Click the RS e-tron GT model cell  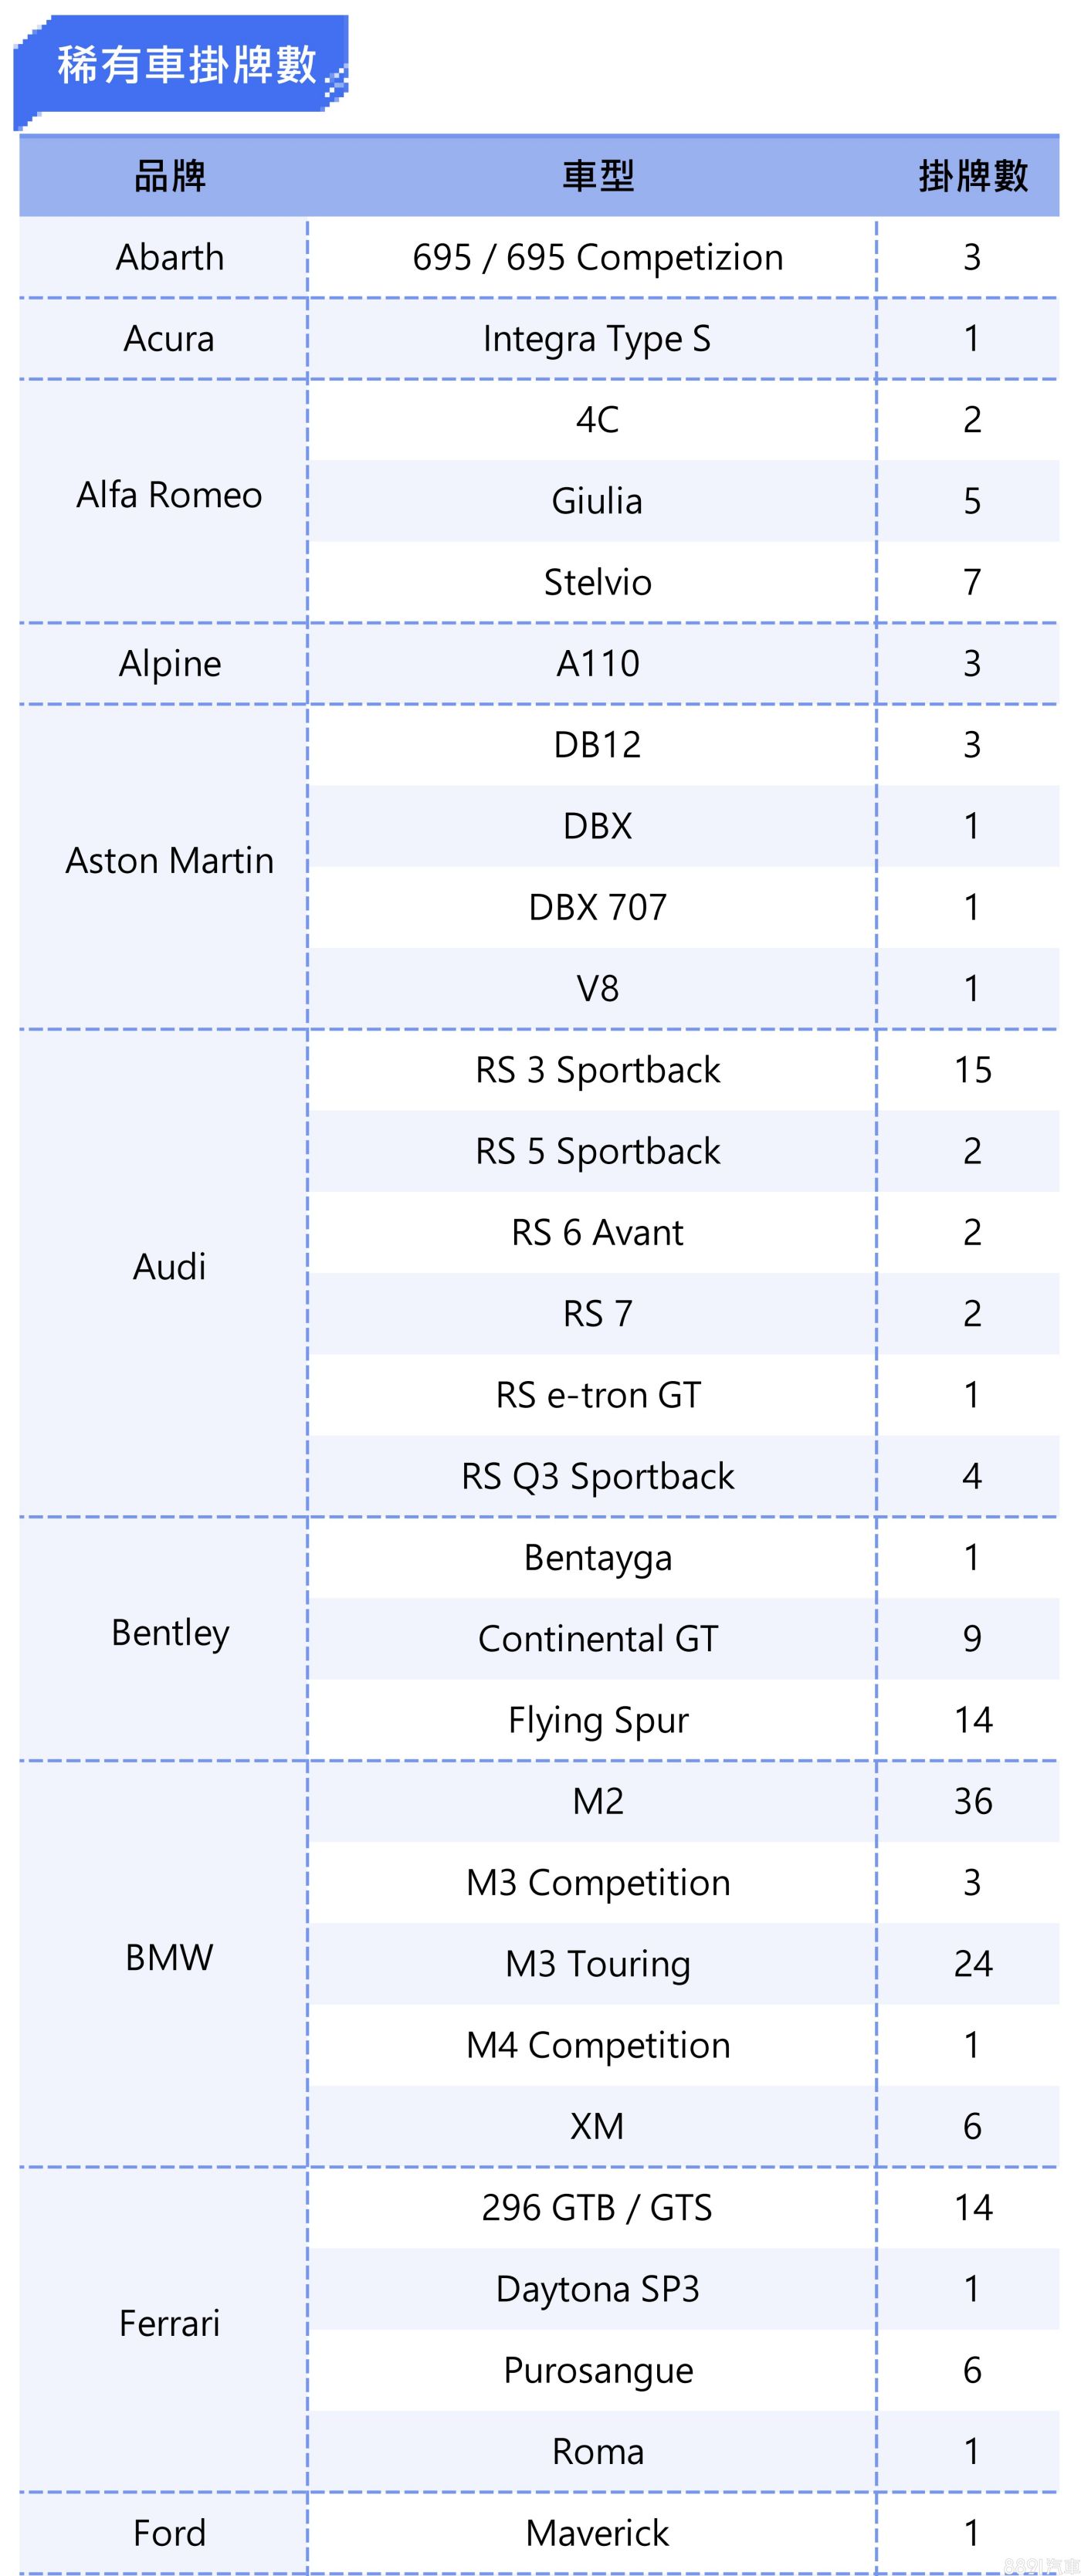coord(597,1395)
